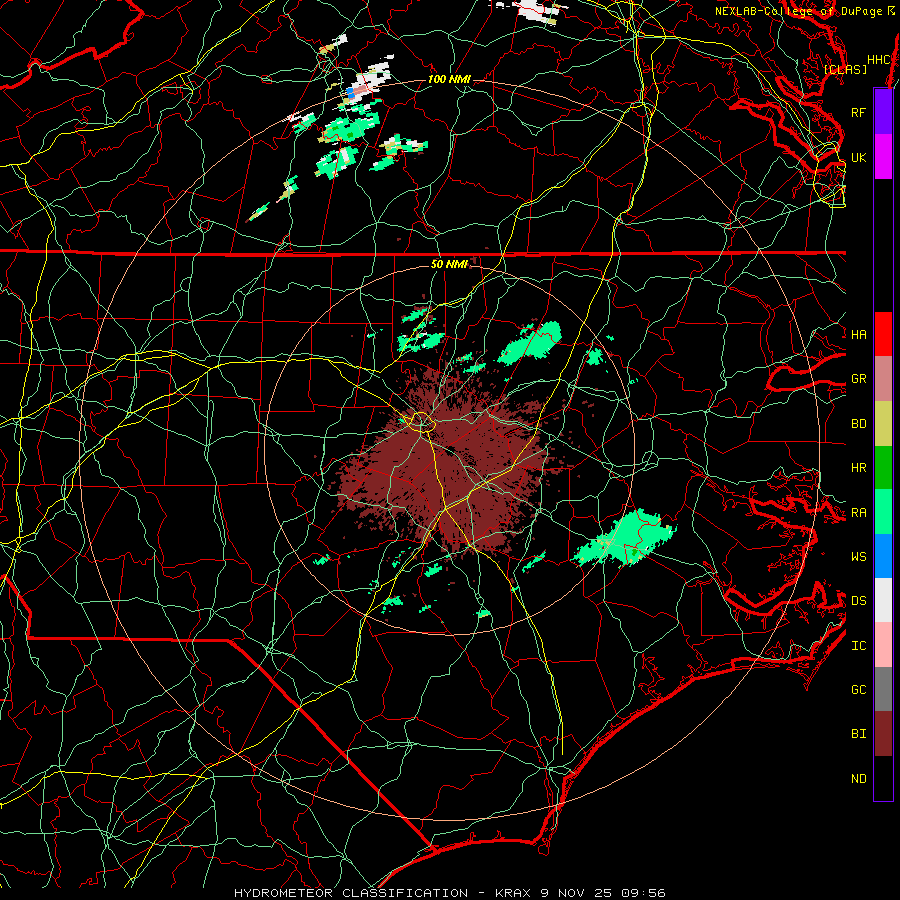This screenshot has height=900, width=900.
Task: Click the 'HA' legend label
Action: click(858, 334)
